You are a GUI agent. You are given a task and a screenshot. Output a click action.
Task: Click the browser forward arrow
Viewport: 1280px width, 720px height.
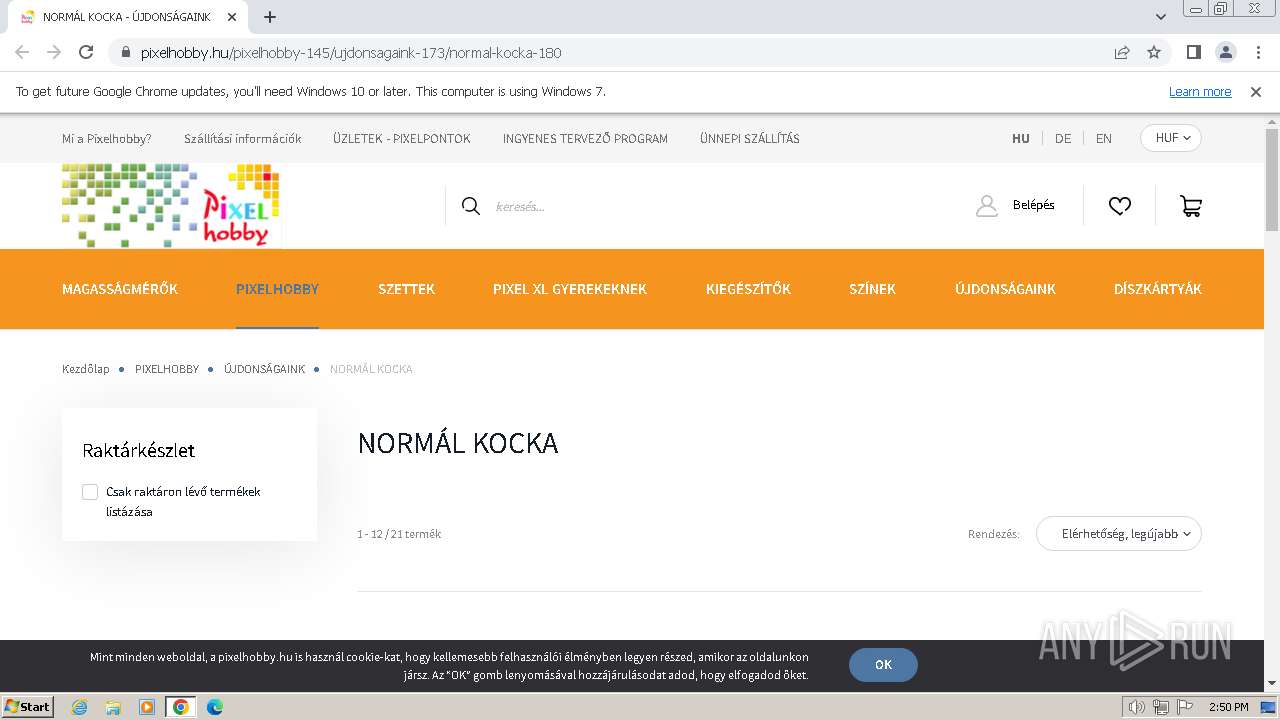[x=54, y=52]
